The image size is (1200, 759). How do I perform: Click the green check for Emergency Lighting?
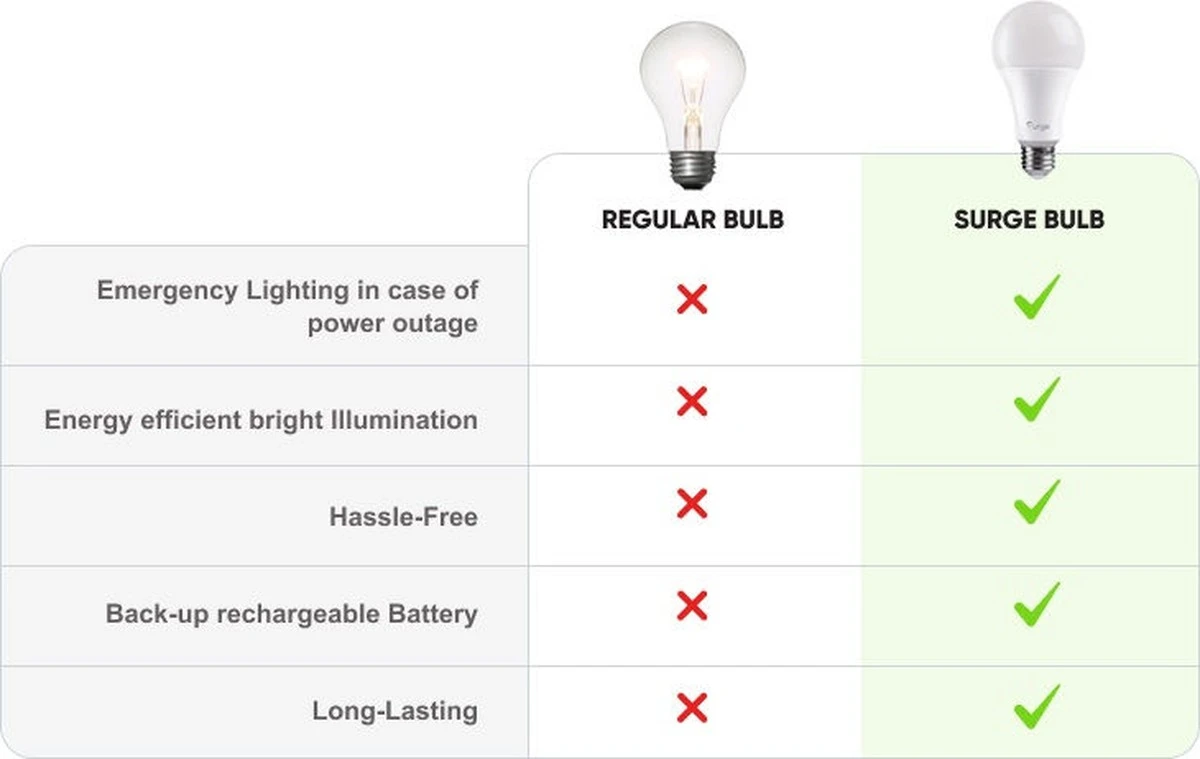click(1036, 299)
